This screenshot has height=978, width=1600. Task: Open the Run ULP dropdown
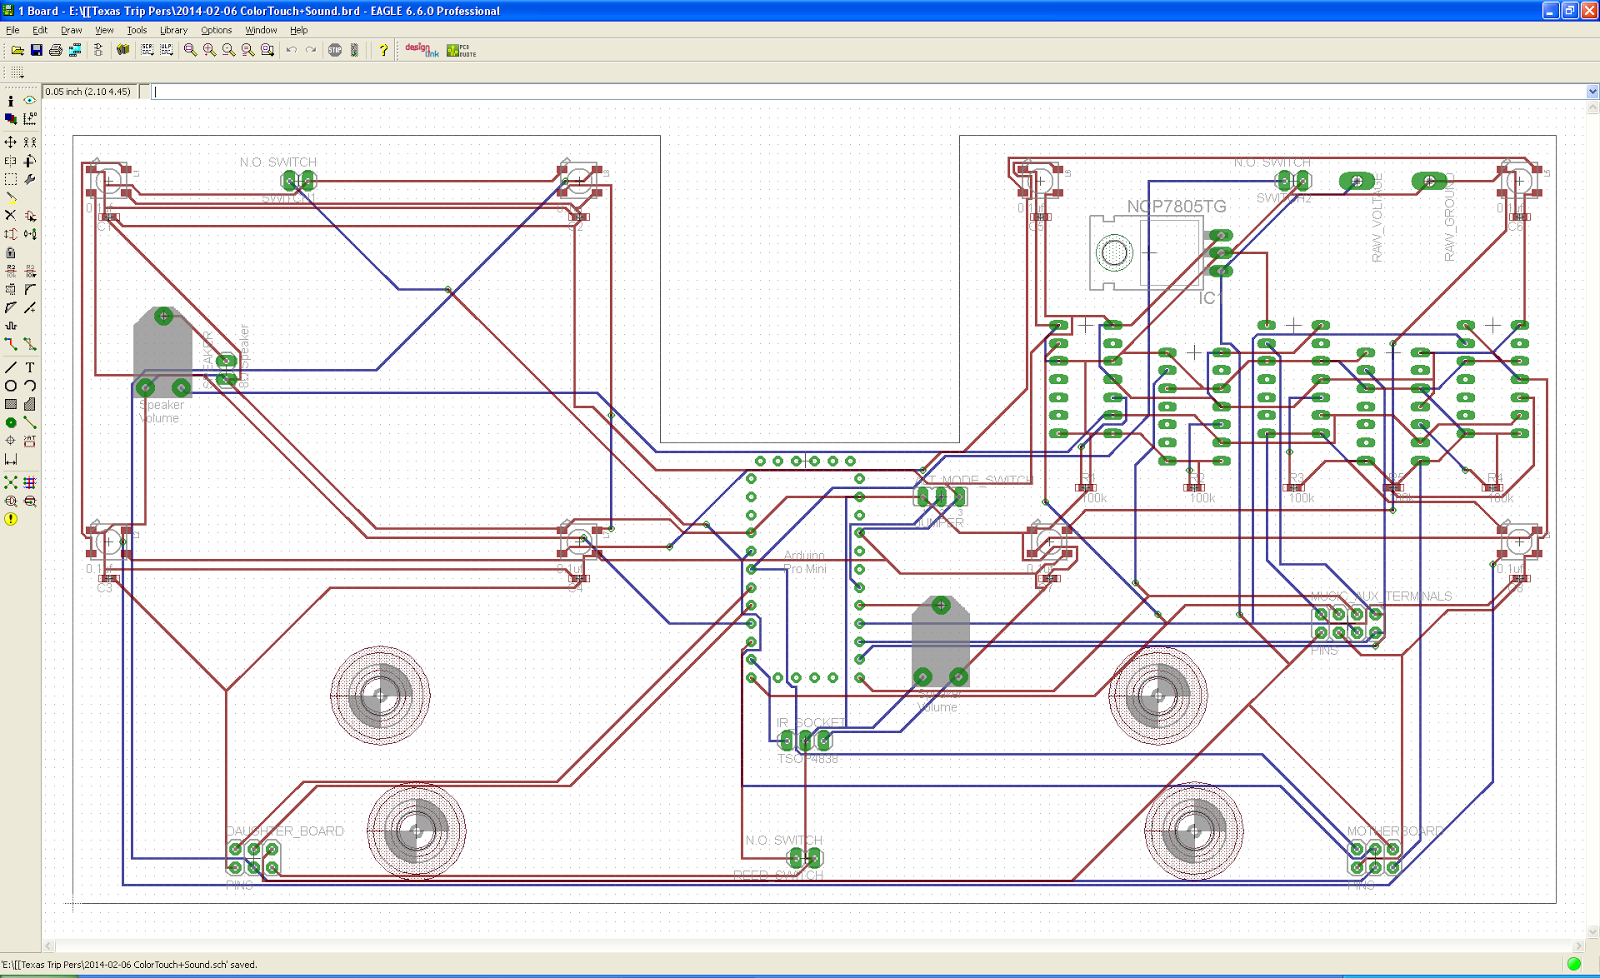coord(166,50)
